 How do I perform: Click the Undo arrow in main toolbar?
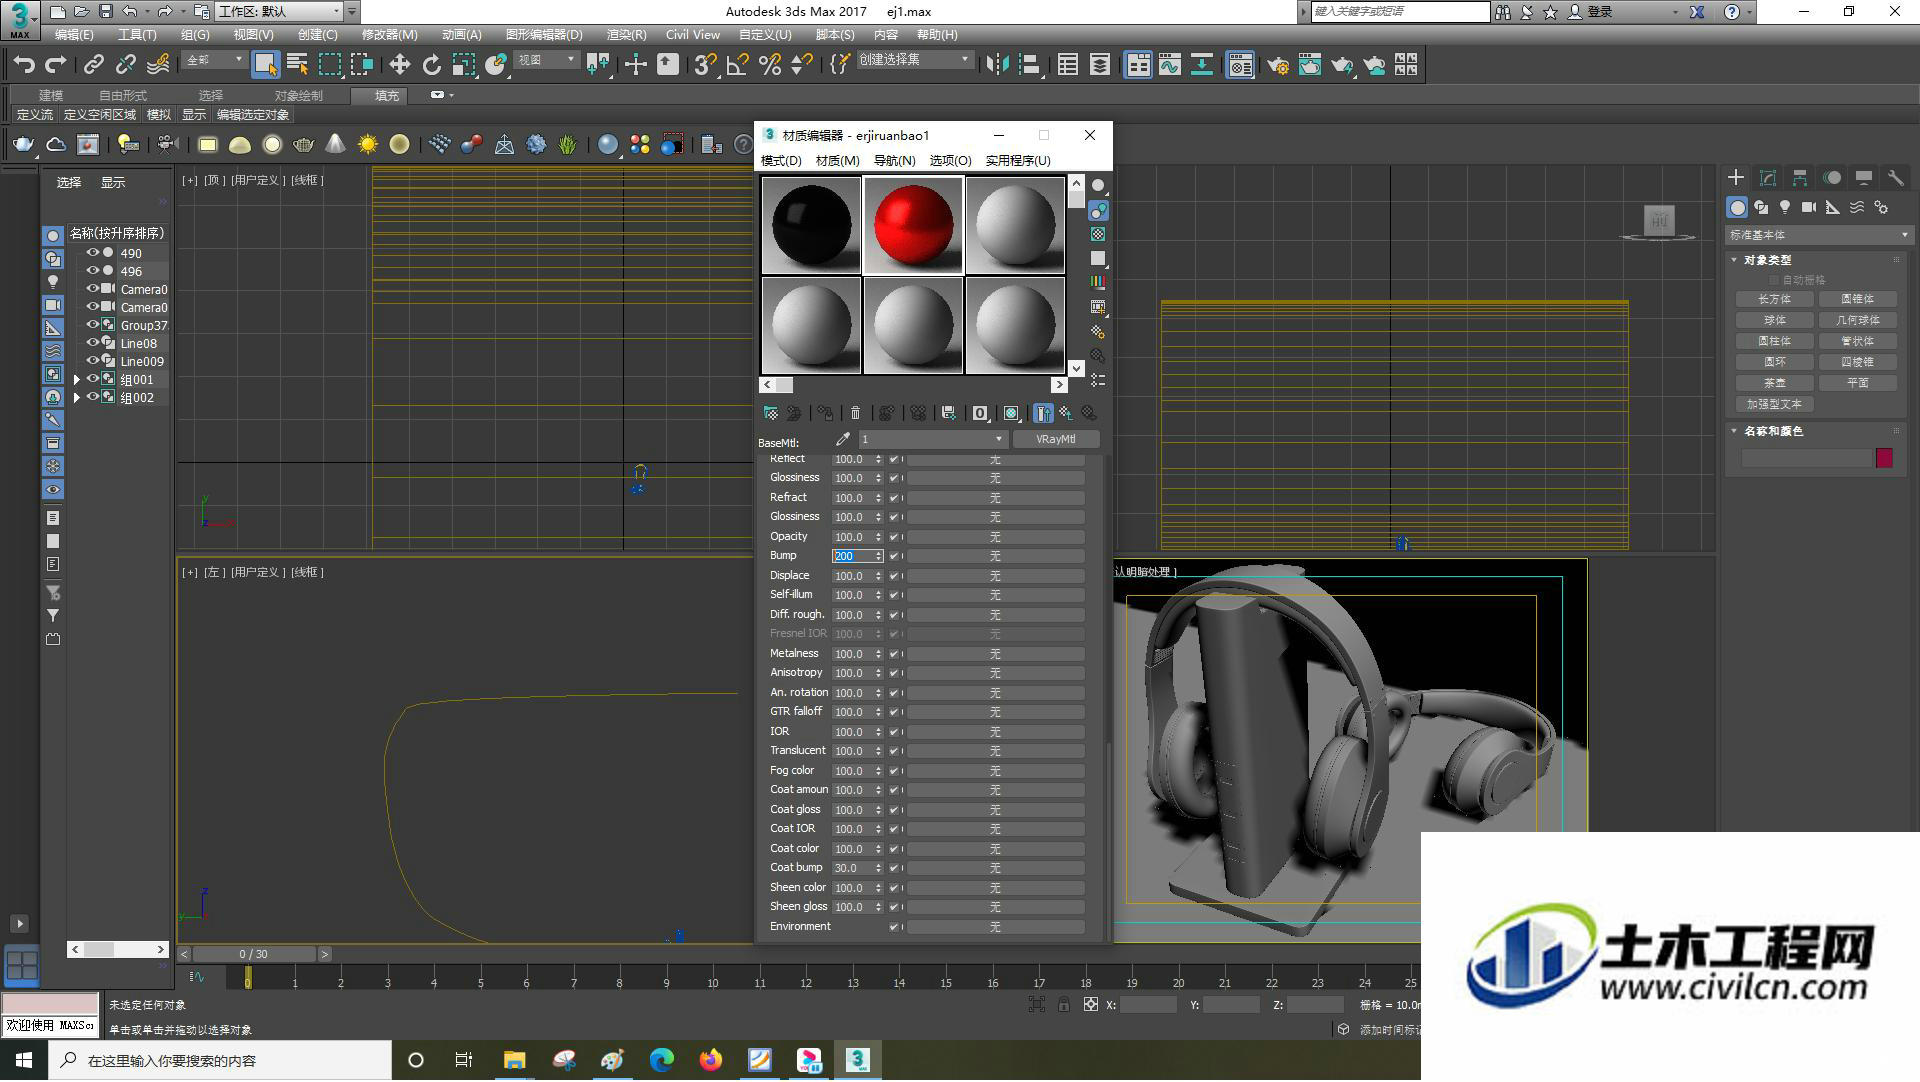click(23, 65)
